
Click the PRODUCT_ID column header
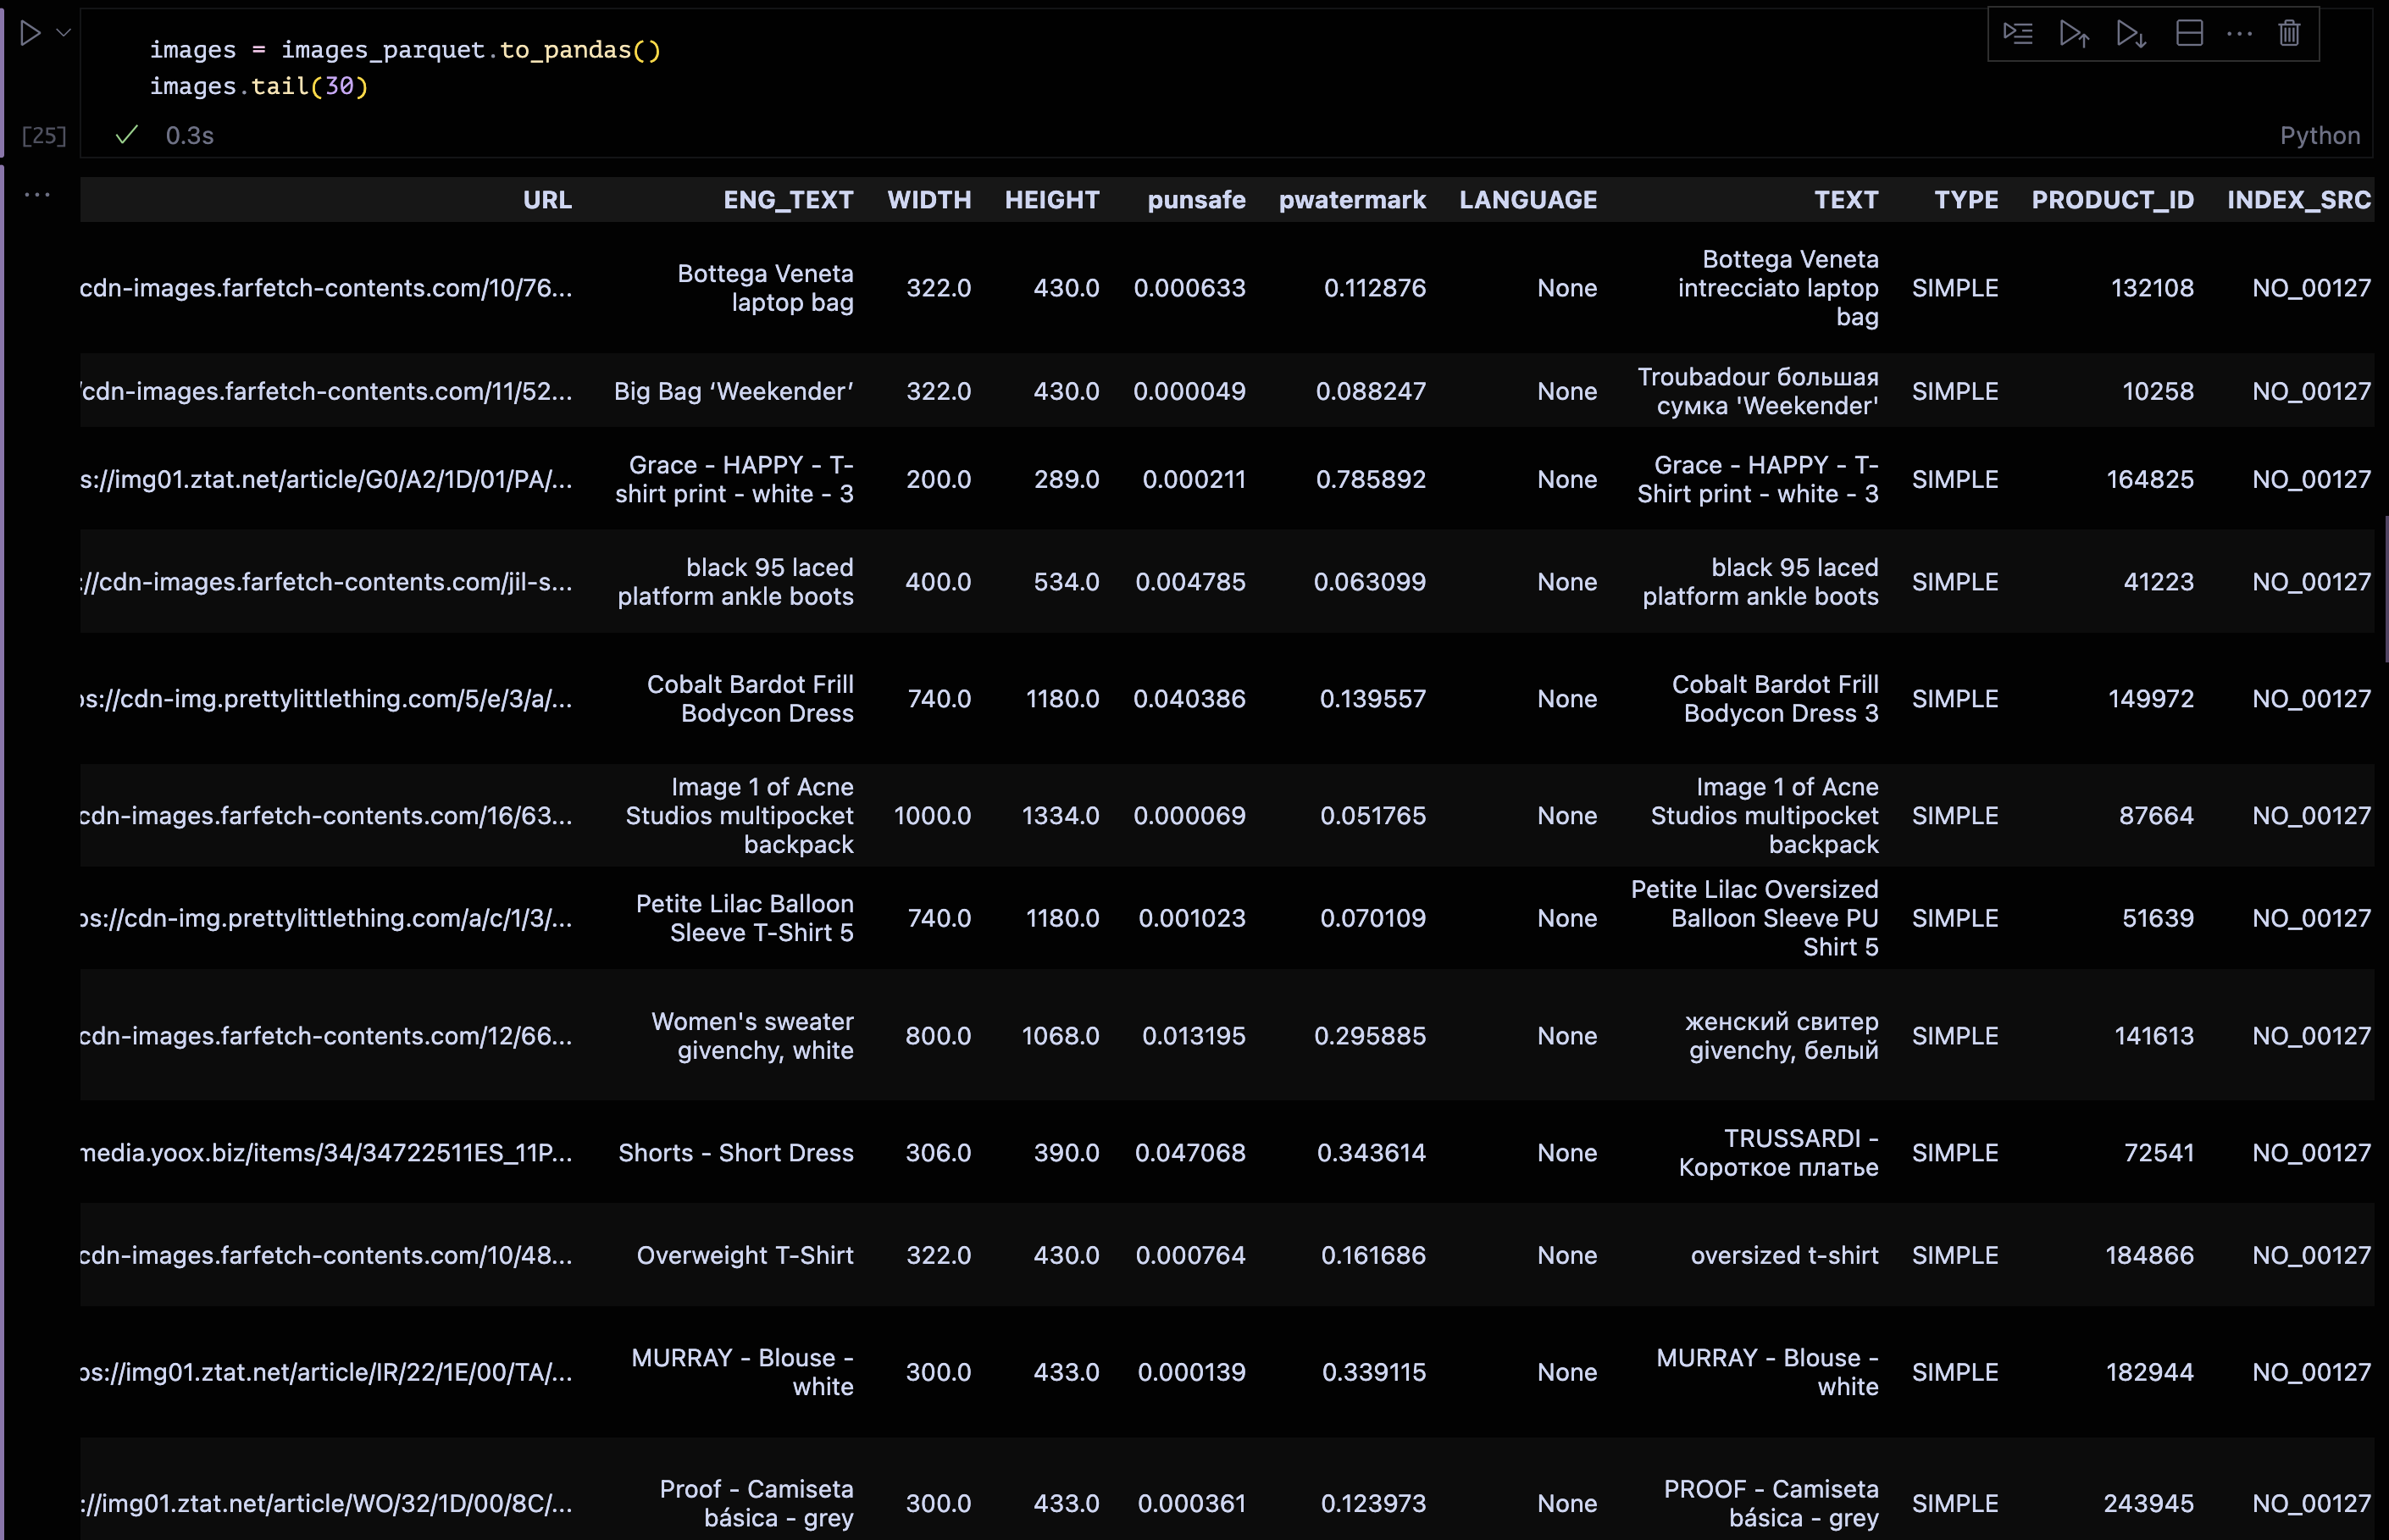click(x=2112, y=200)
